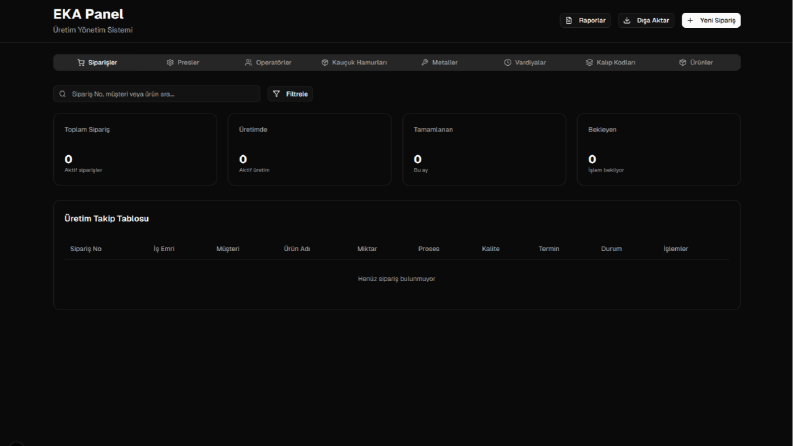Click the Bu ay caption

click(421, 170)
